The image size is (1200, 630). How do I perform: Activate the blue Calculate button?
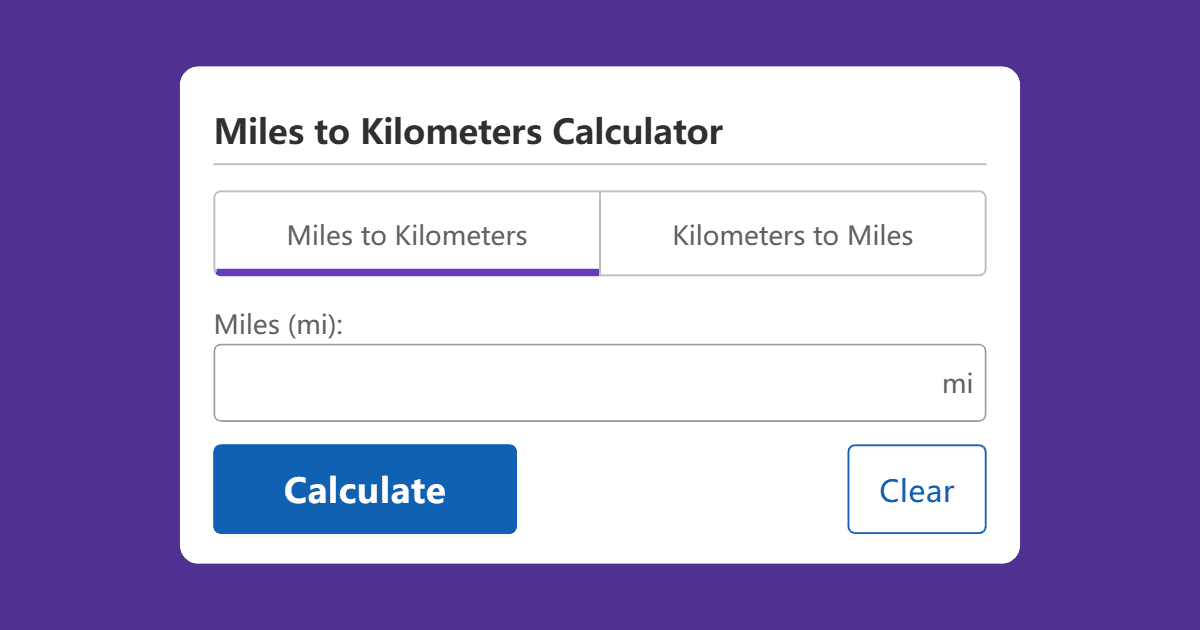365,489
